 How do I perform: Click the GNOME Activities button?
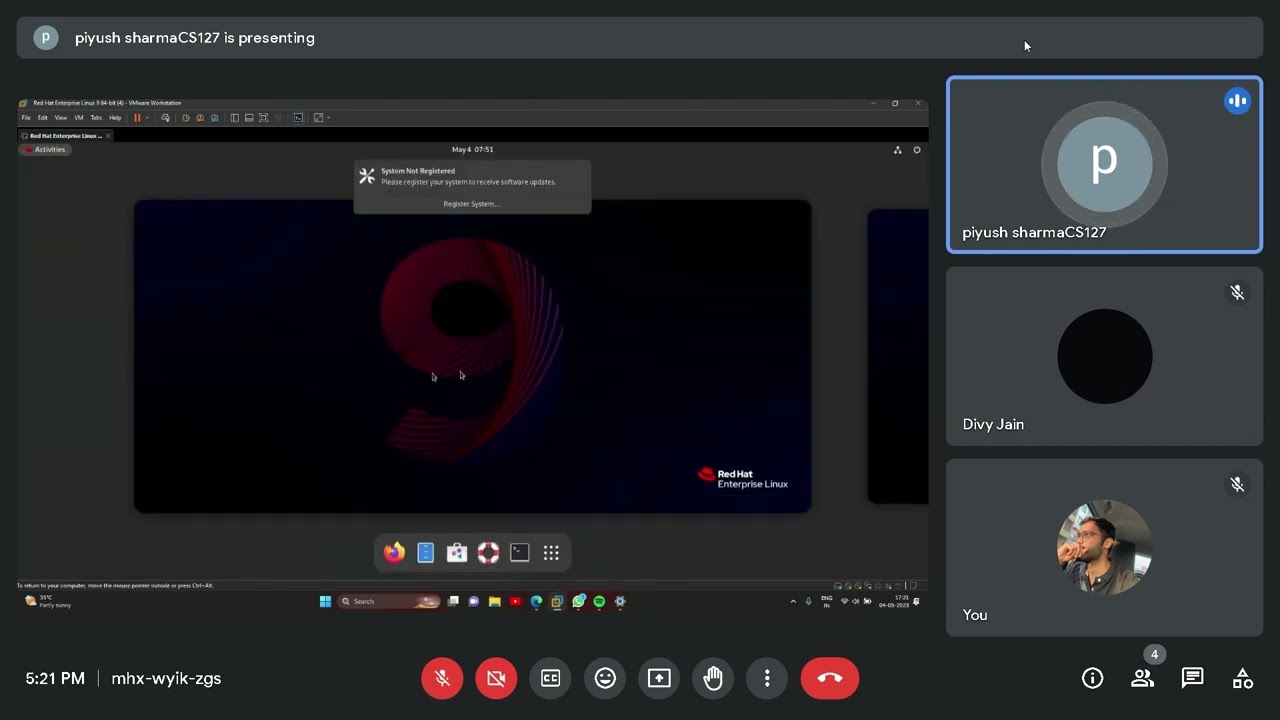[x=44, y=149]
